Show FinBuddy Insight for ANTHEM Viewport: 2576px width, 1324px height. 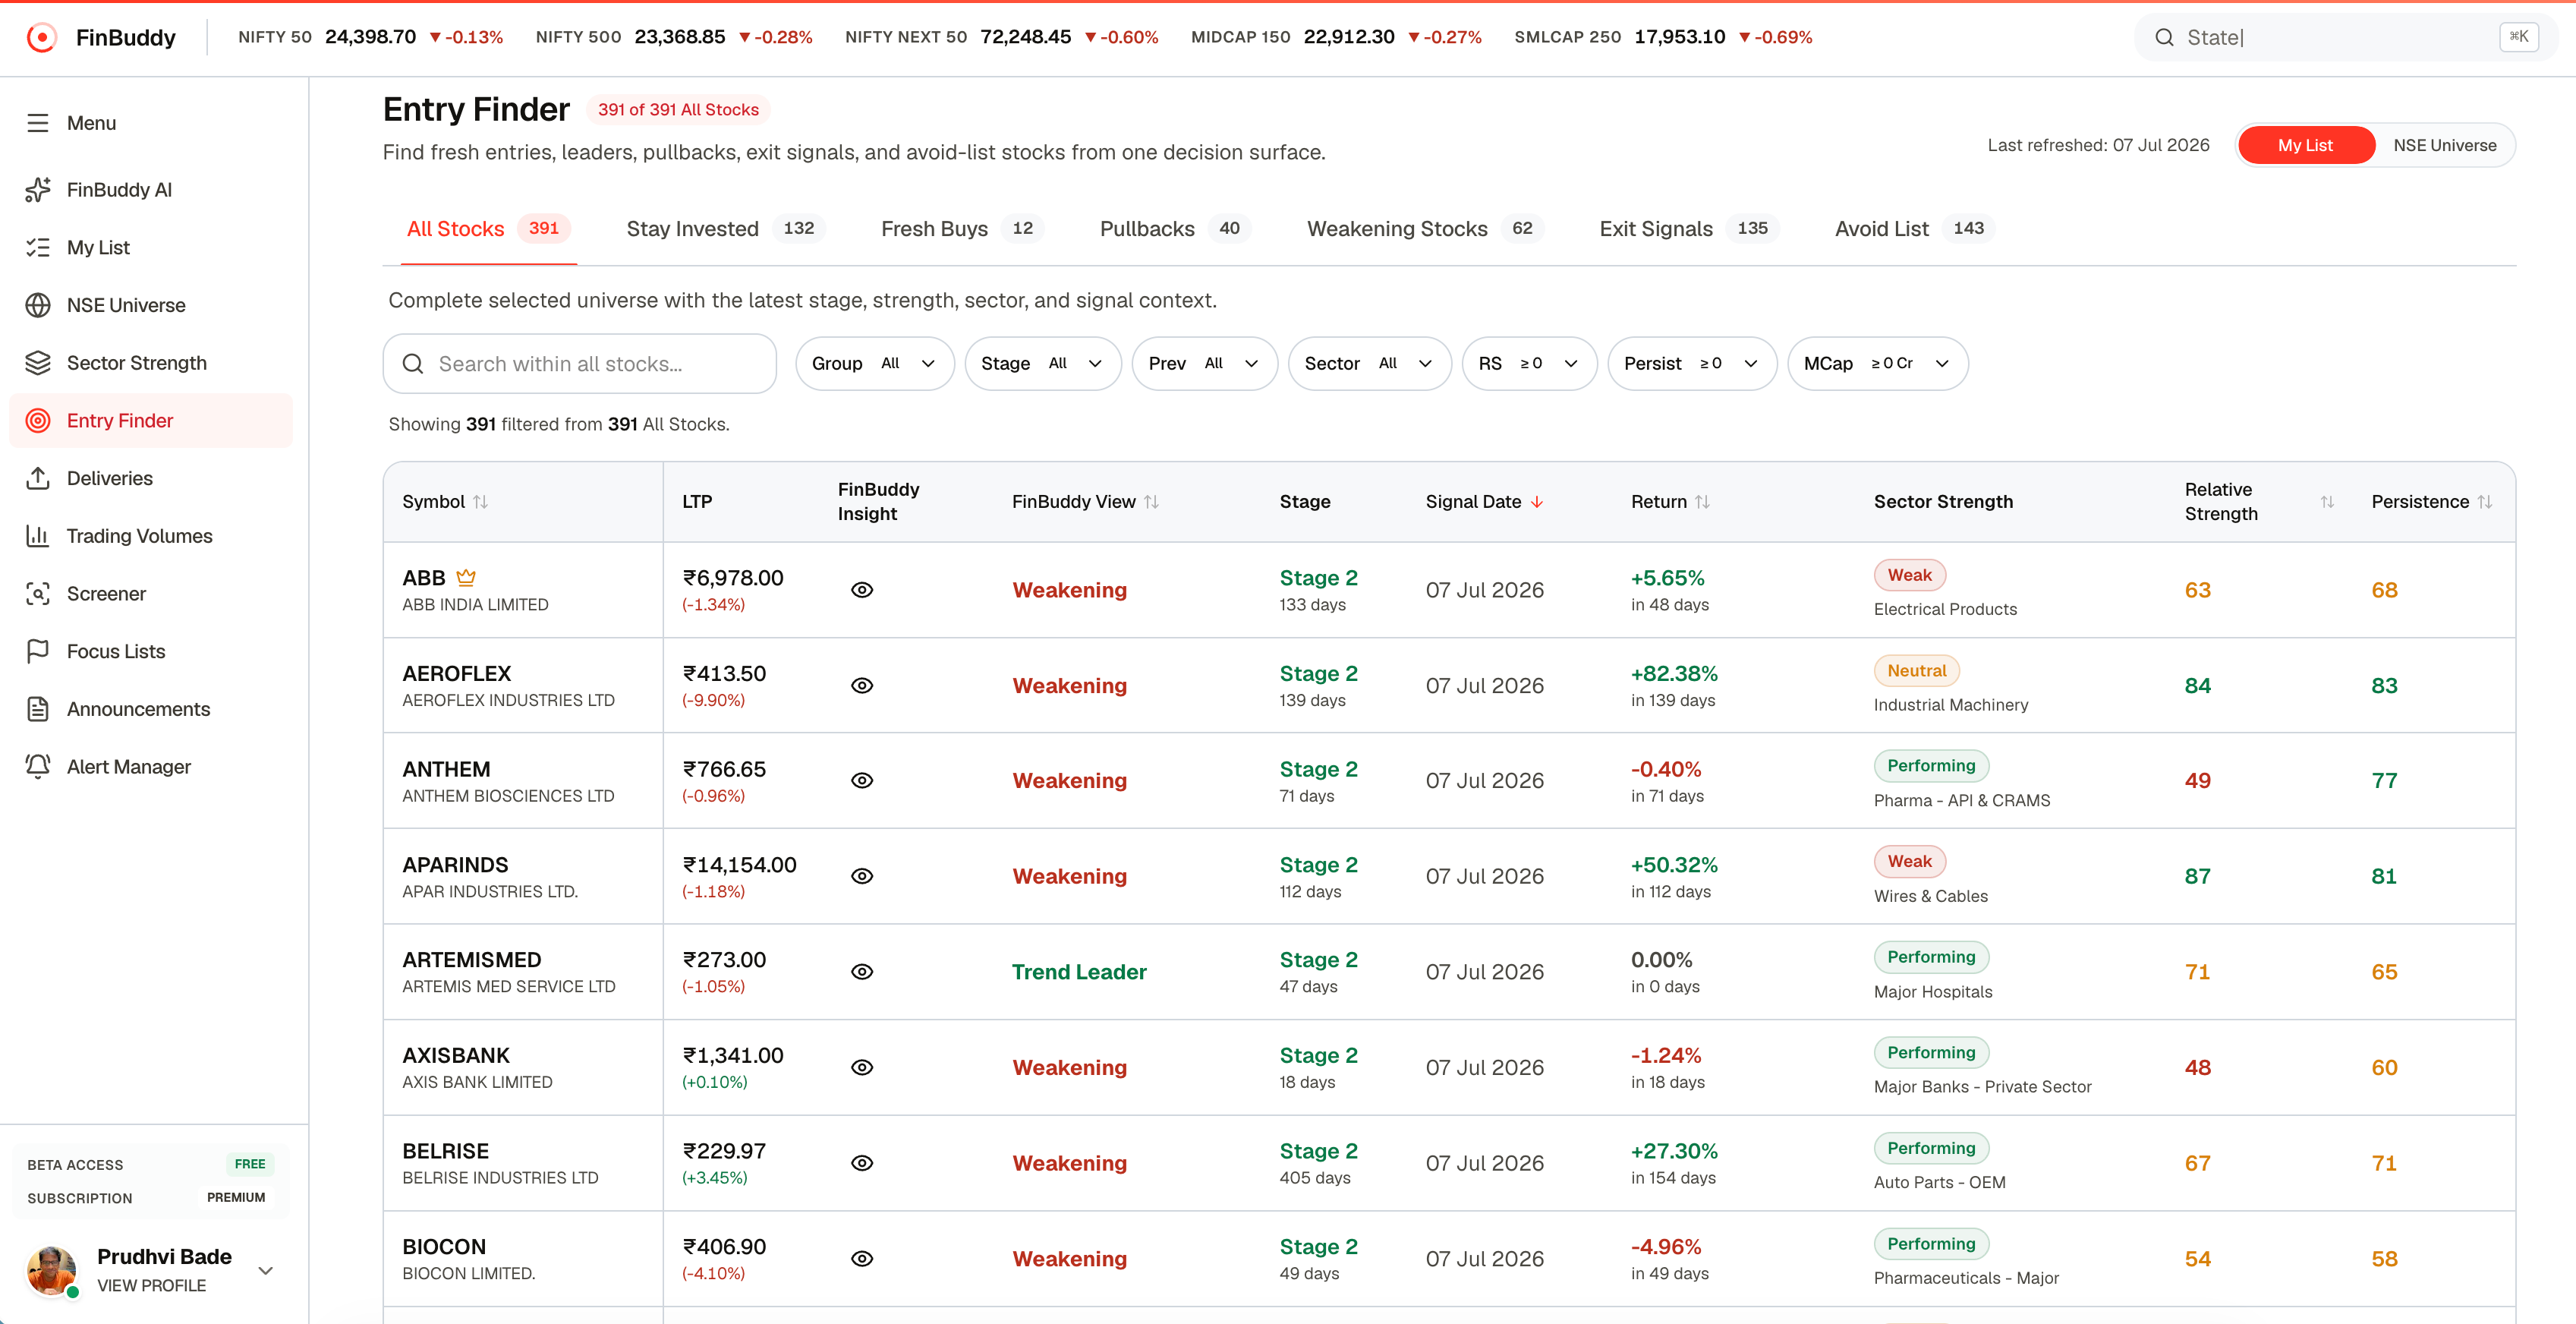[x=862, y=781]
